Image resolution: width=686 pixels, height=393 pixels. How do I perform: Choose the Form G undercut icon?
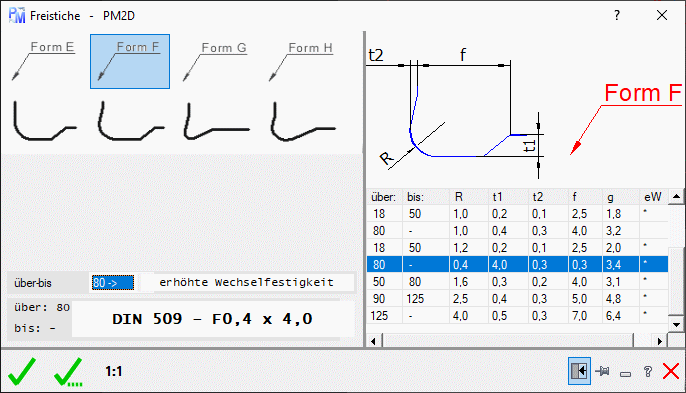click(x=216, y=61)
